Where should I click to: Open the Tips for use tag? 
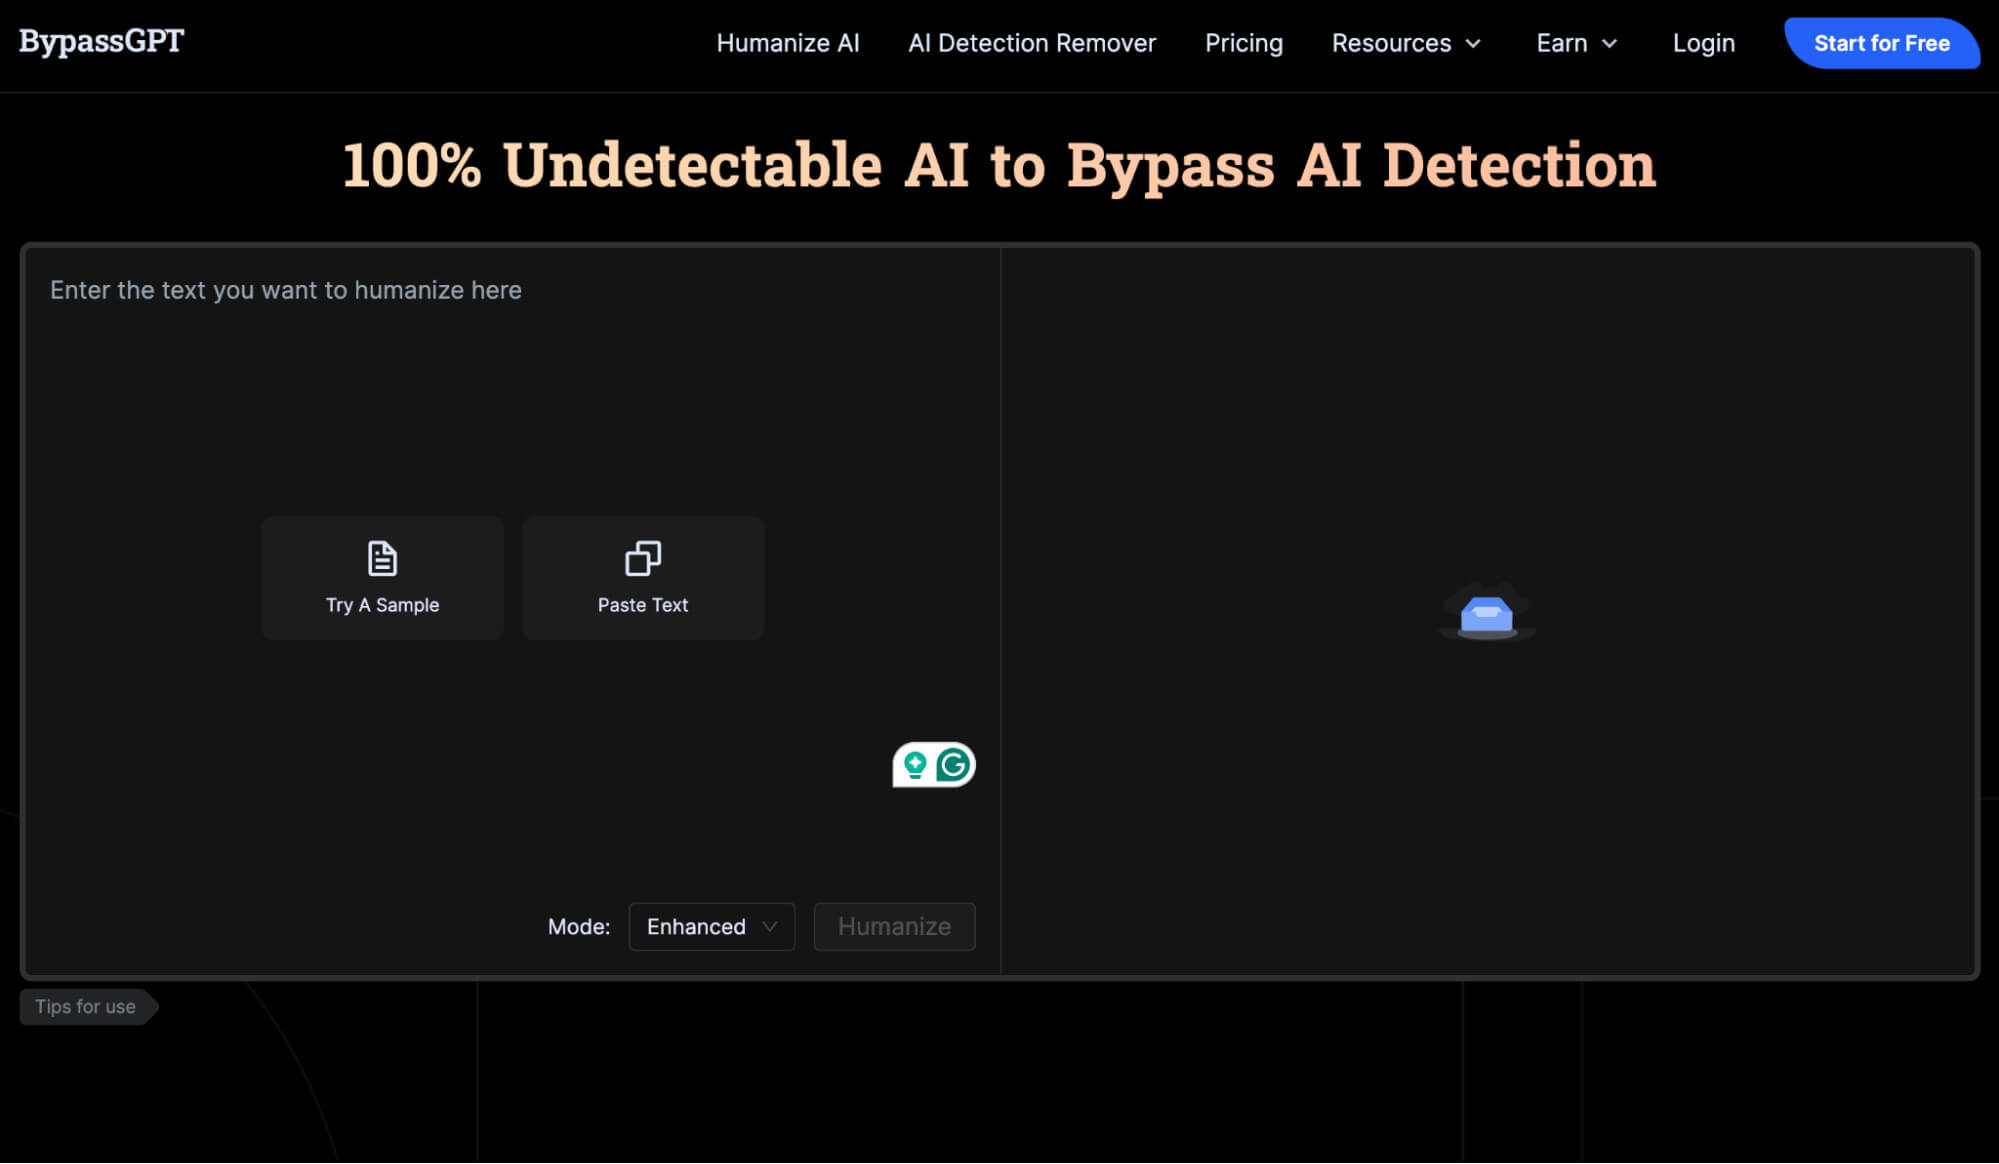point(86,1007)
